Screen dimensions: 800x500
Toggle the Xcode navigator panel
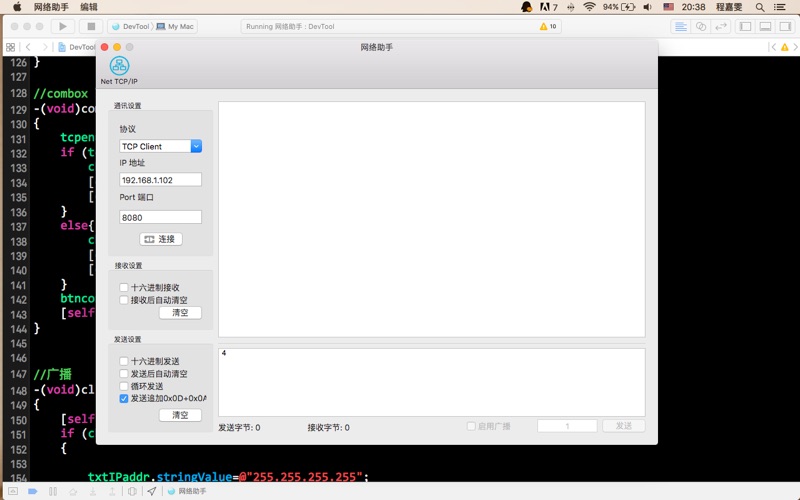[745, 27]
